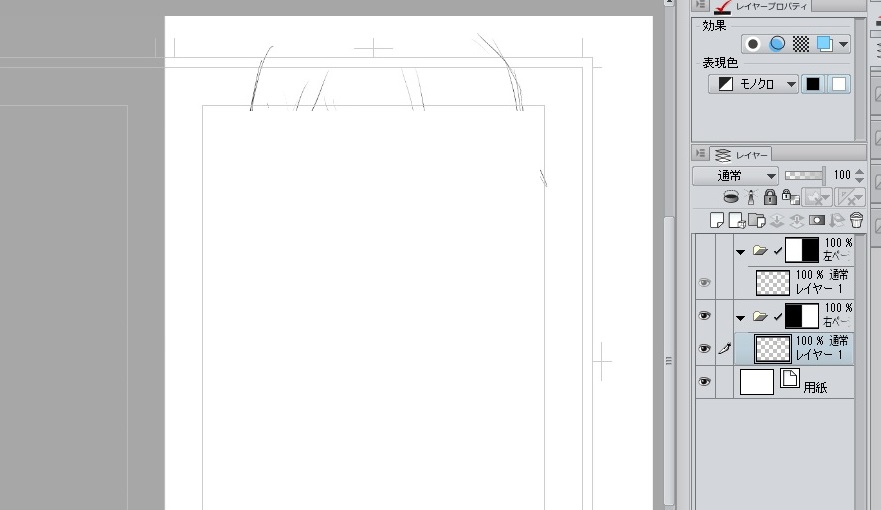Screen dimensions: 881x510
Task: Select the 用紙 paper layer white thumbnail
Action: coord(756,382)
